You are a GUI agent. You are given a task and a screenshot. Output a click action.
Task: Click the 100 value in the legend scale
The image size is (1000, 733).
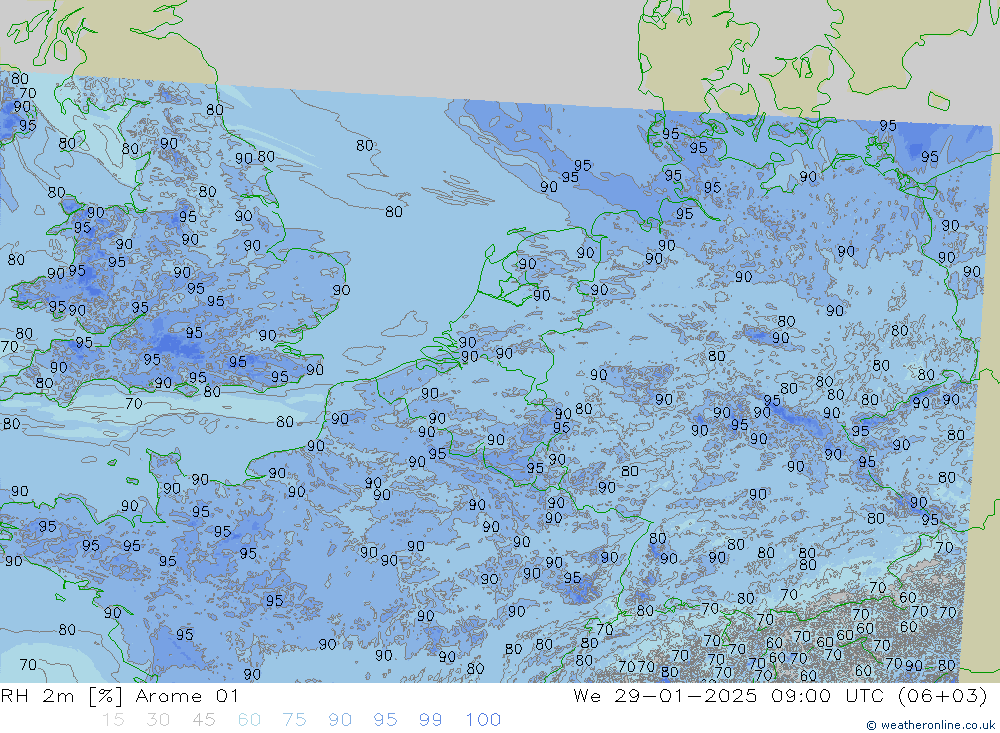[x=483, y=720]
